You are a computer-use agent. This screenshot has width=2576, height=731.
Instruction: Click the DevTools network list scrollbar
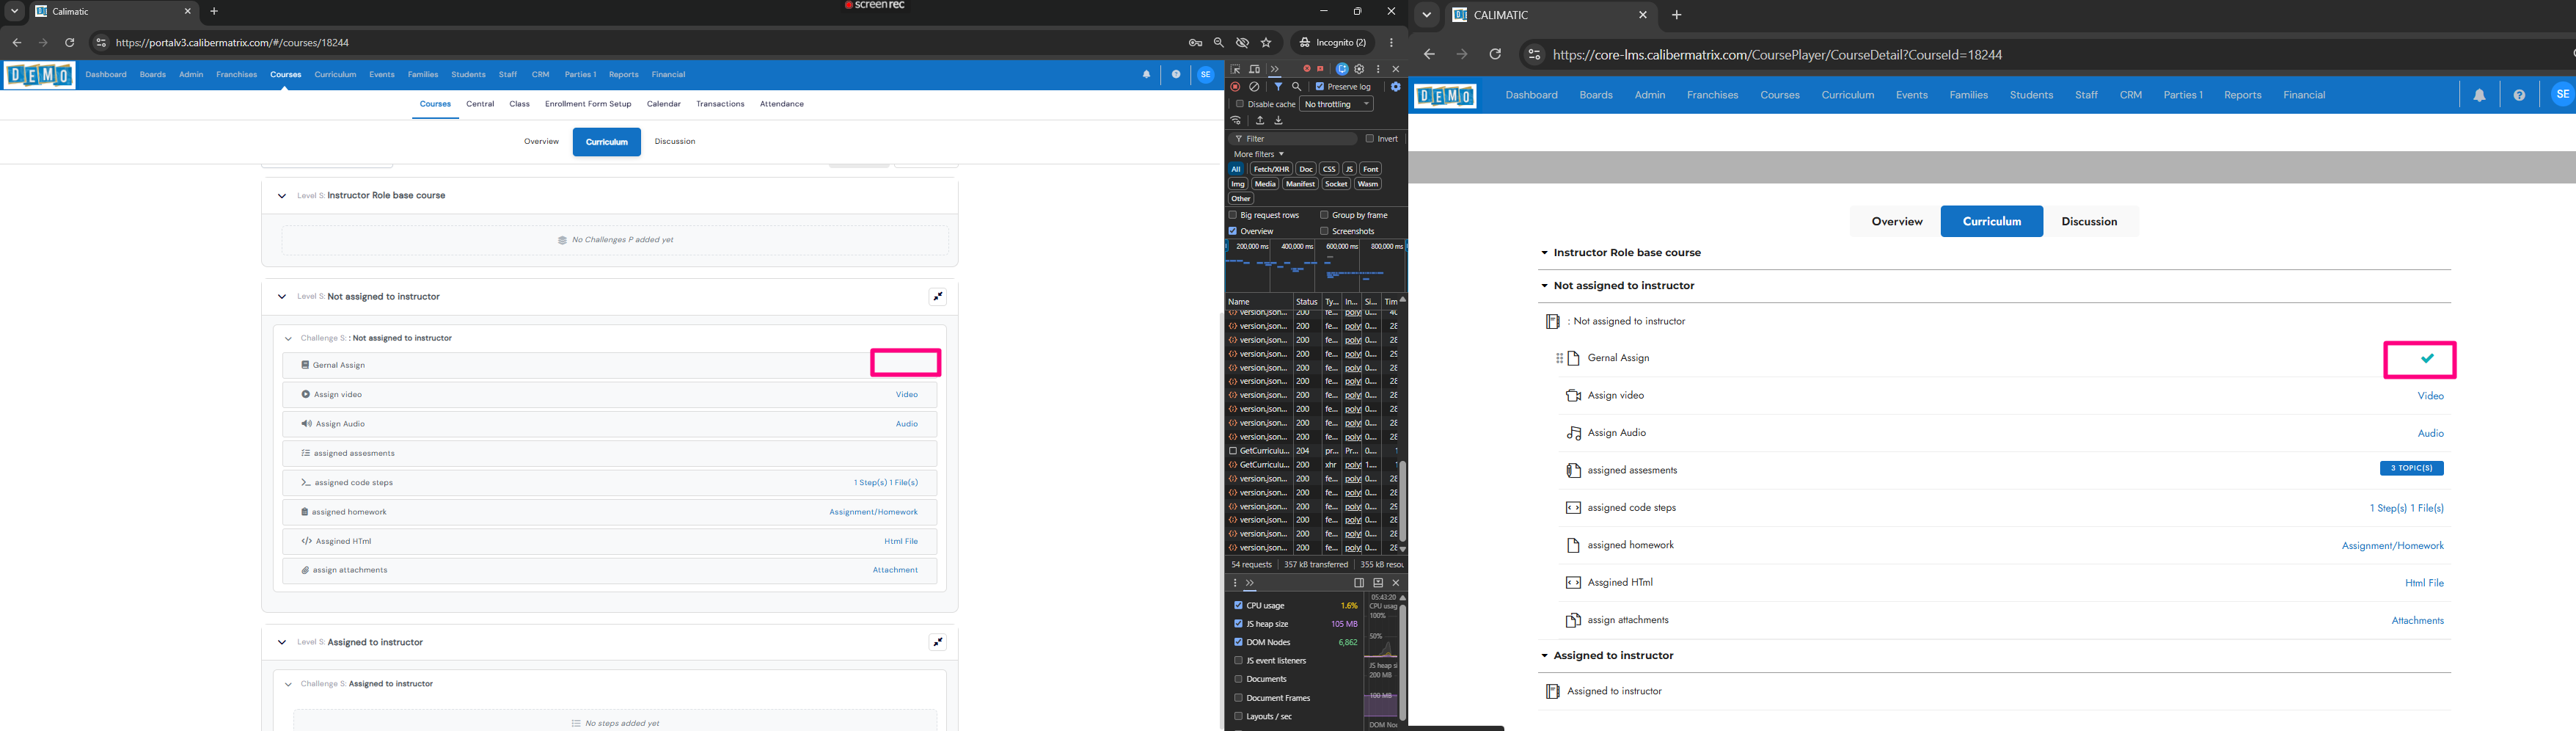click(x=1402, y=500)
